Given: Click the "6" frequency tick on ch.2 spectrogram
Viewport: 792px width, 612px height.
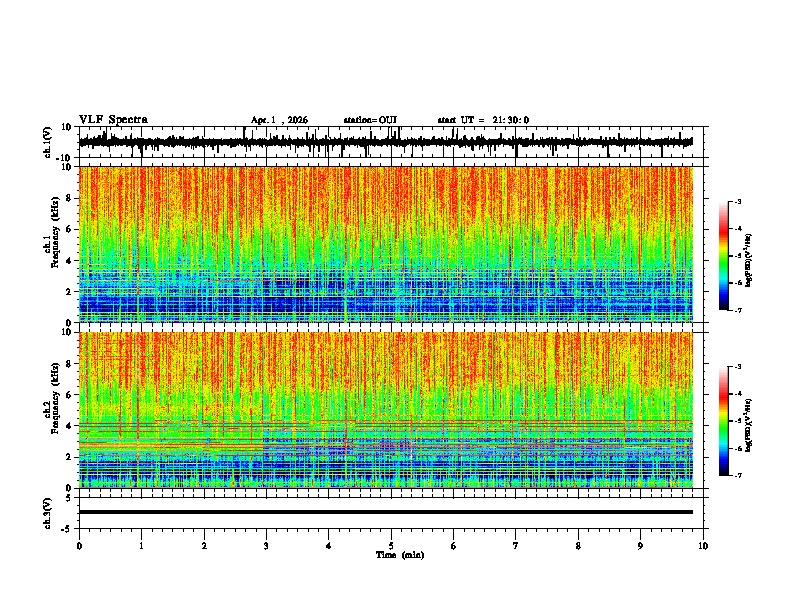Looking at the screenshot, I should click(x=70, y=395).
